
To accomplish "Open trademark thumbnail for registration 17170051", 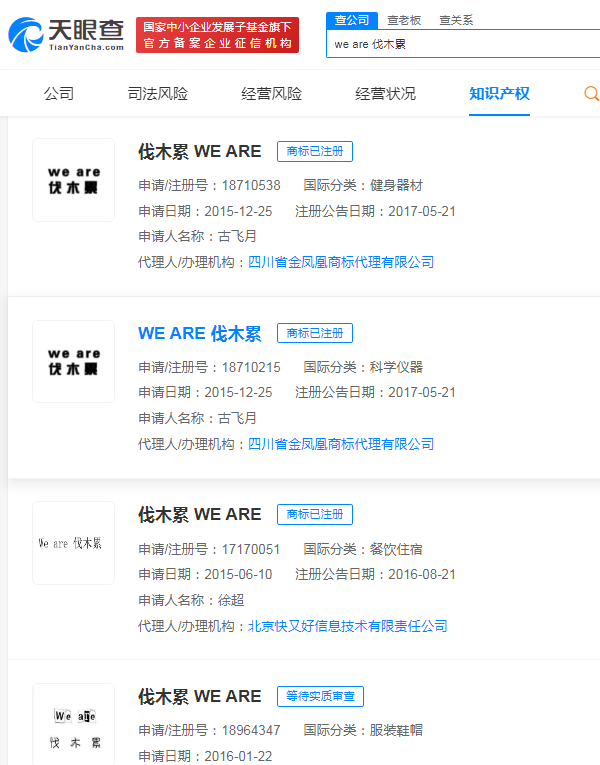I will pos(74,543).
